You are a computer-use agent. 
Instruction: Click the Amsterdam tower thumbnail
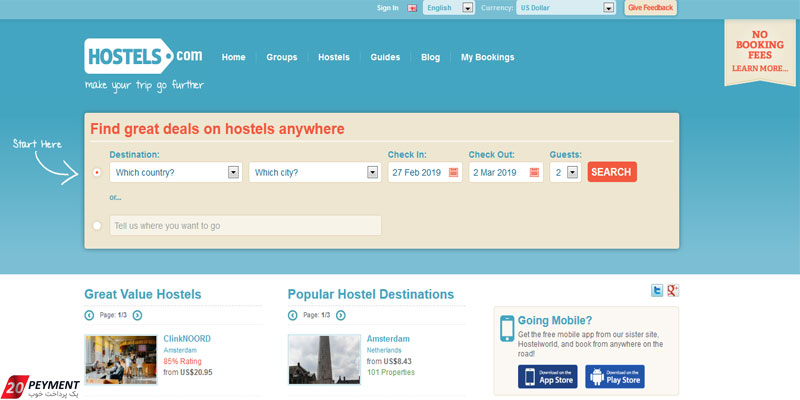[324, 360]
